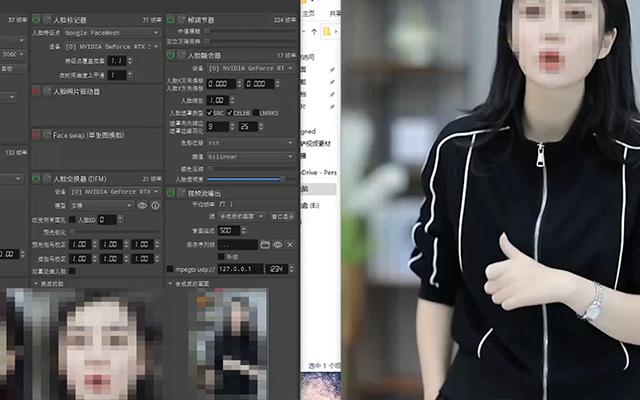640x400 pixels.
Task: Enable the Face swap module power icon
Action: tap(37, 134)
